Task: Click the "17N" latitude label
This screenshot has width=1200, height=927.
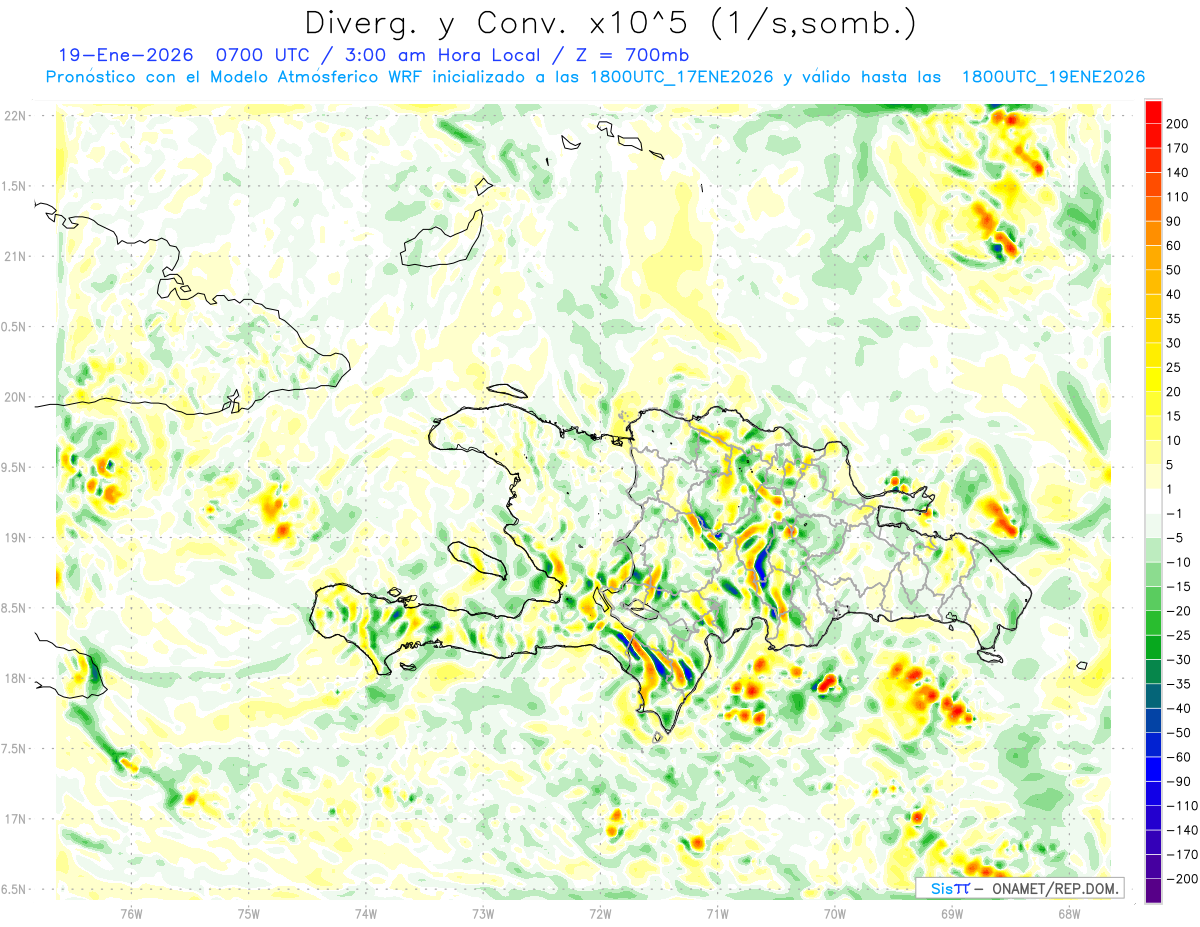Action: (x=14, y=818)
